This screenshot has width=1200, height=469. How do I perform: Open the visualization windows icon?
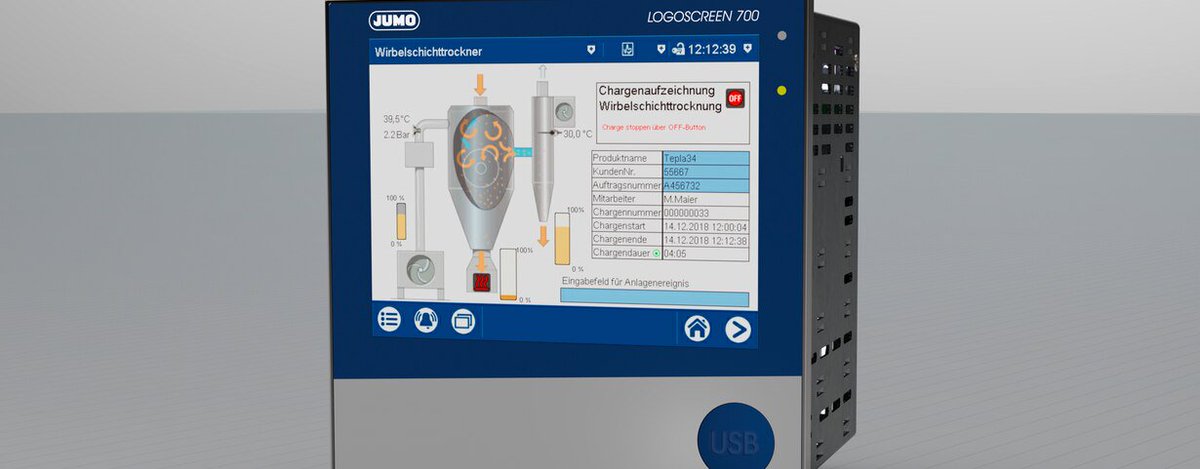[463, 322]
